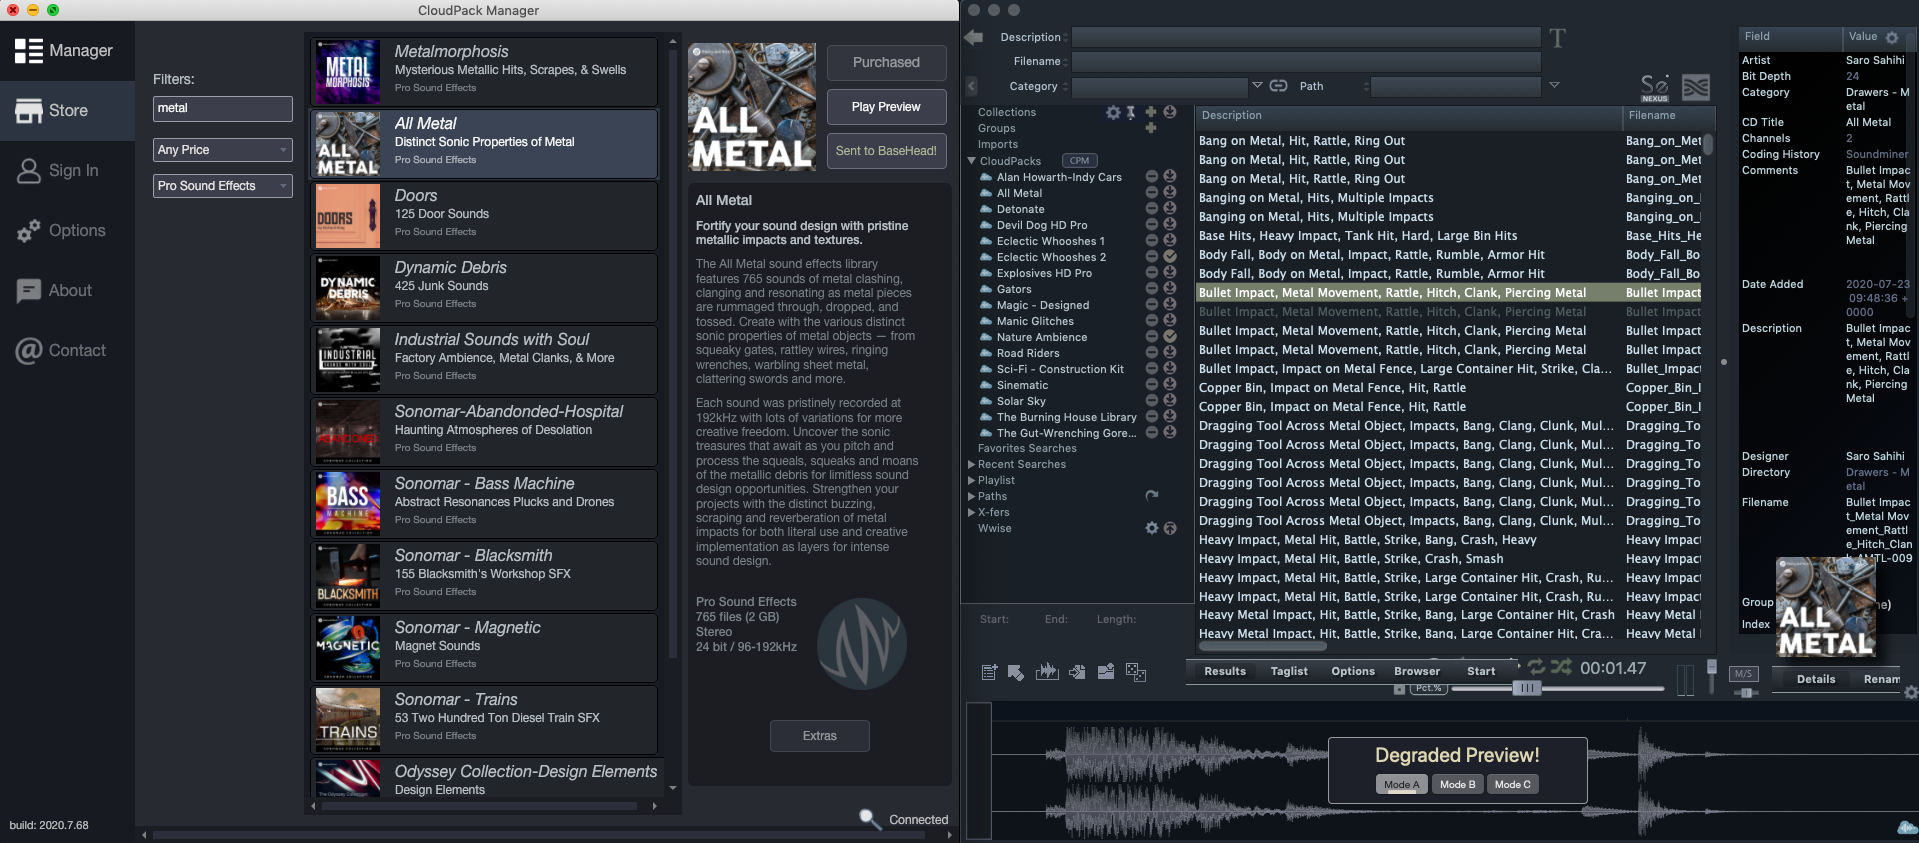Screen dimensions: 1919x843
Task: Toggle the M/S monitoring button
Action: coord(1743,674)
